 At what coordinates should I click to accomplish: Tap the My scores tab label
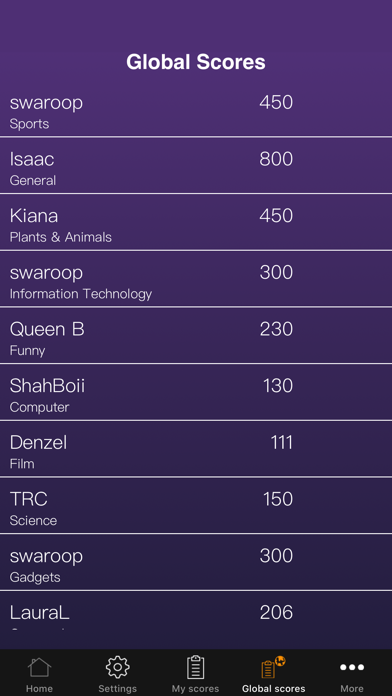point(195,689)
